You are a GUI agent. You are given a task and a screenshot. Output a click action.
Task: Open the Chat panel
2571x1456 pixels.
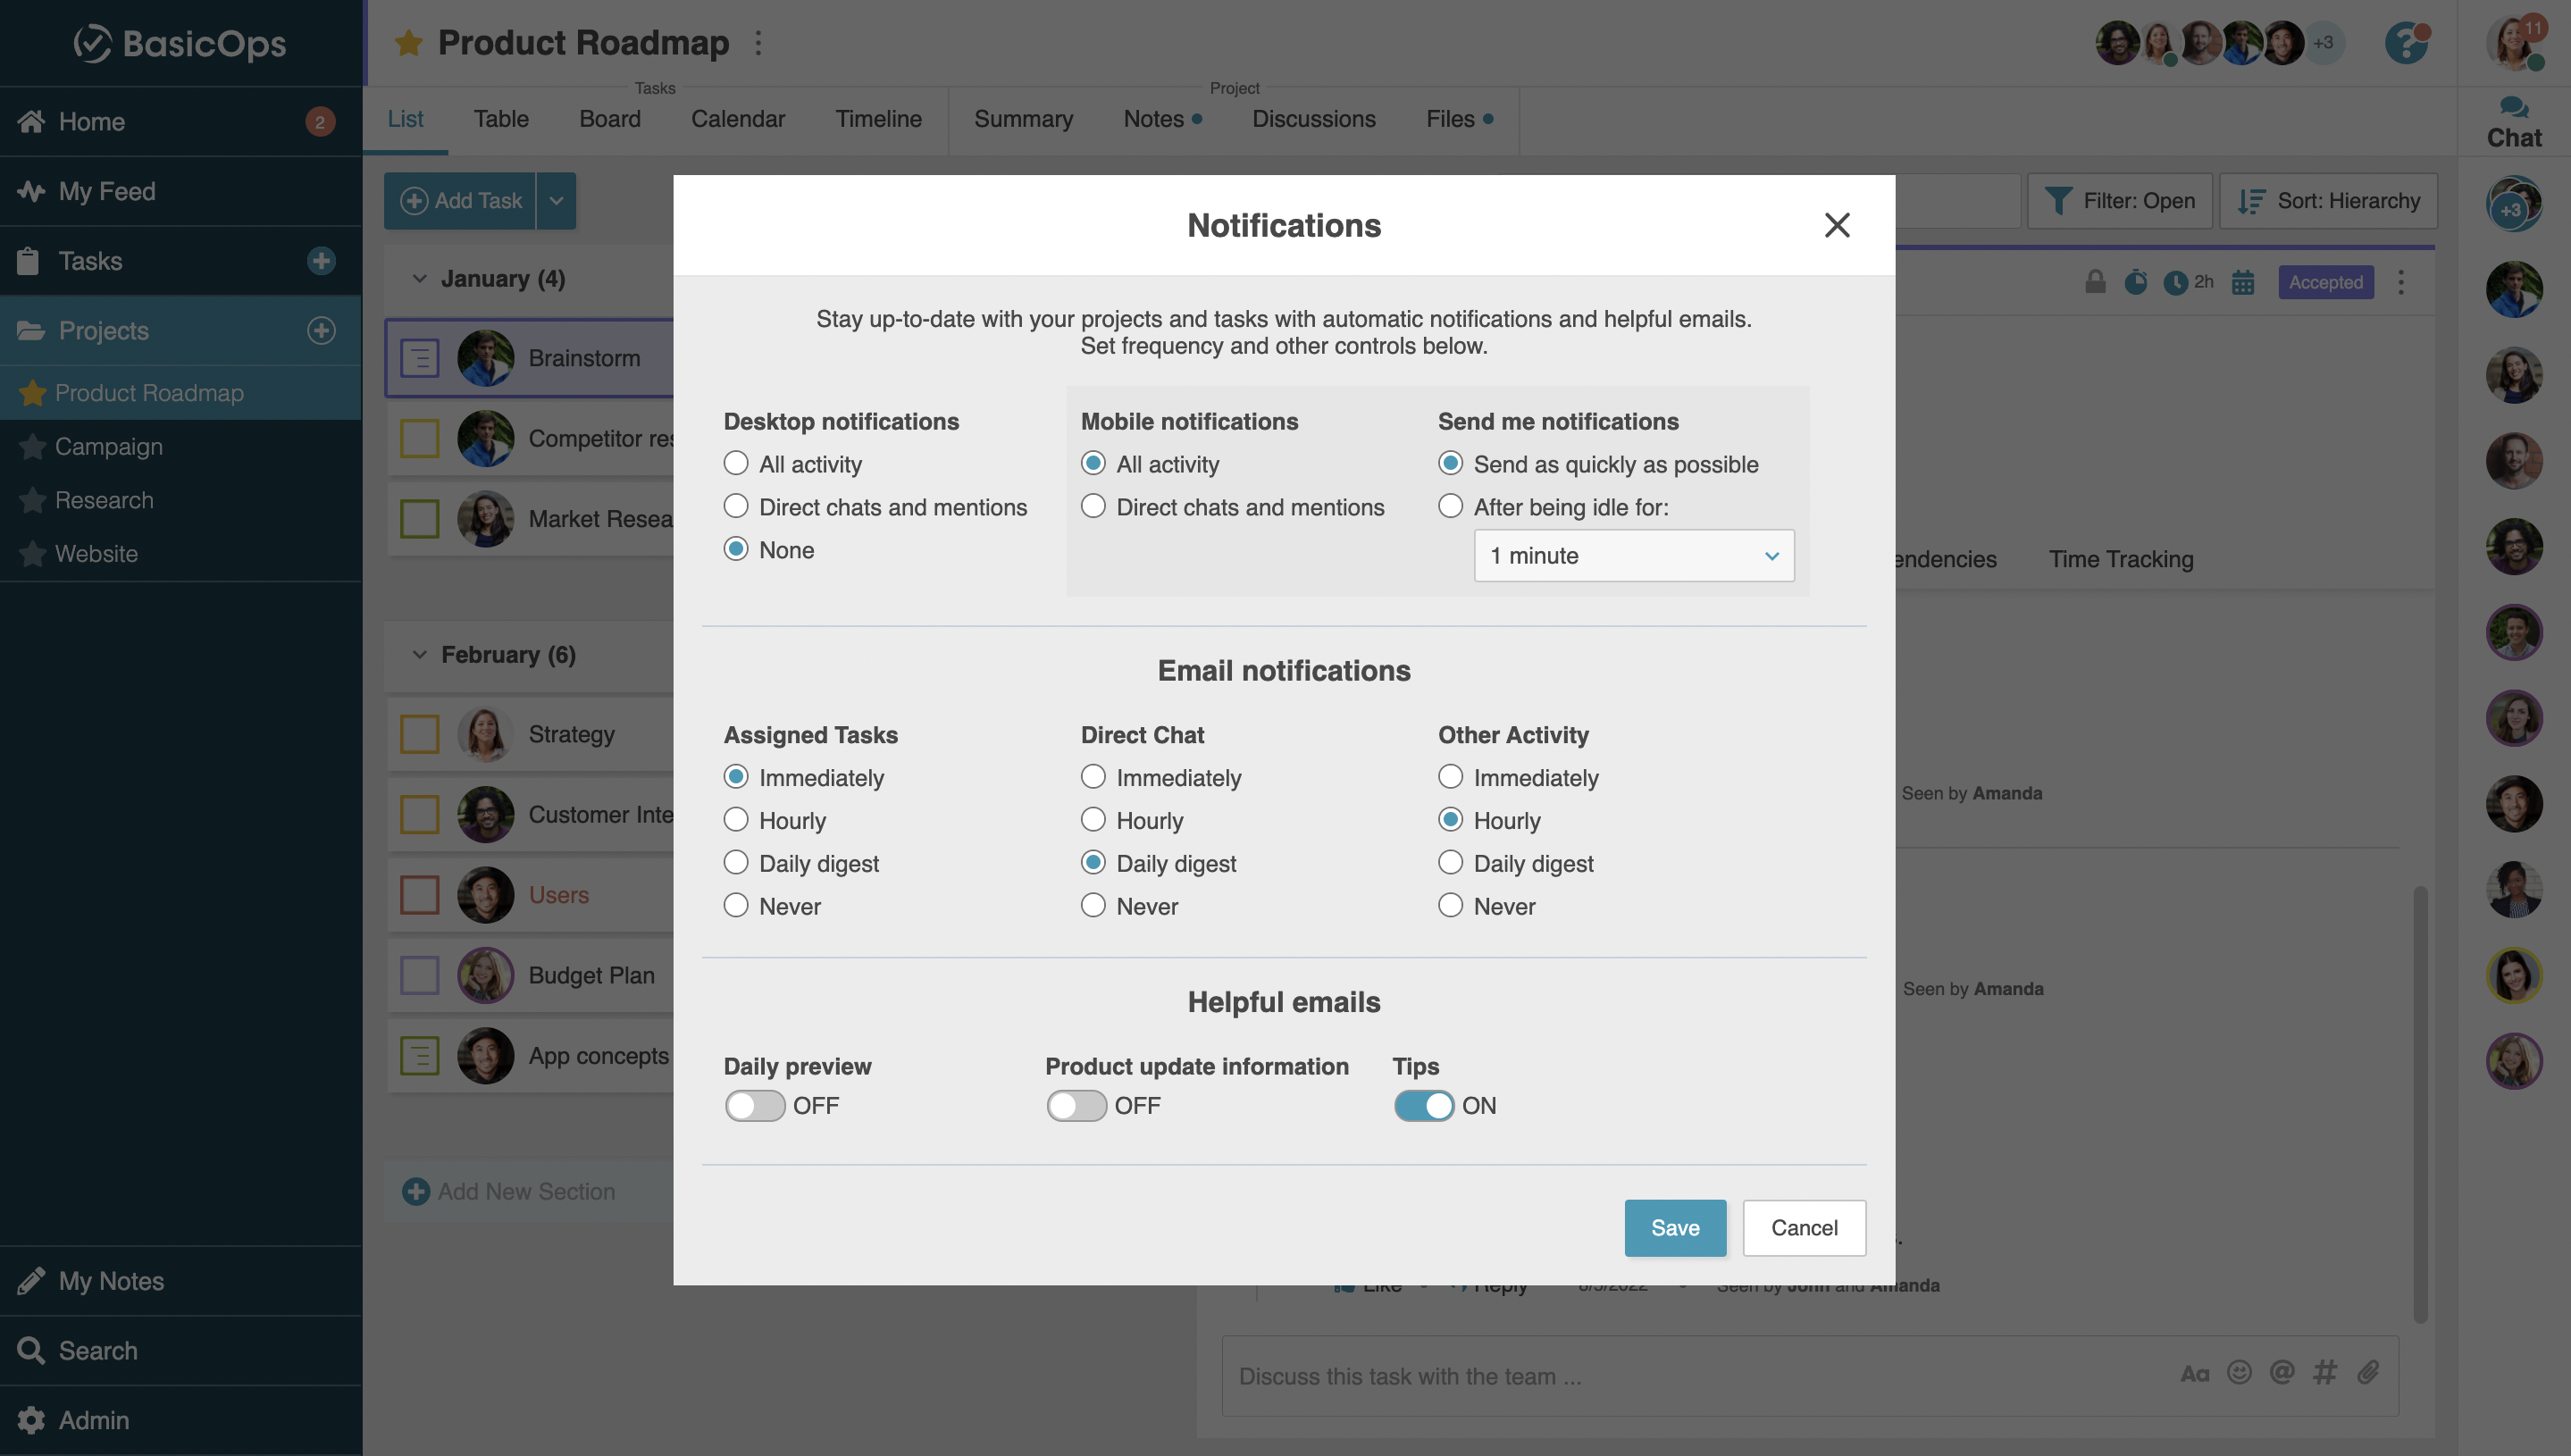tap(2513, 119)
